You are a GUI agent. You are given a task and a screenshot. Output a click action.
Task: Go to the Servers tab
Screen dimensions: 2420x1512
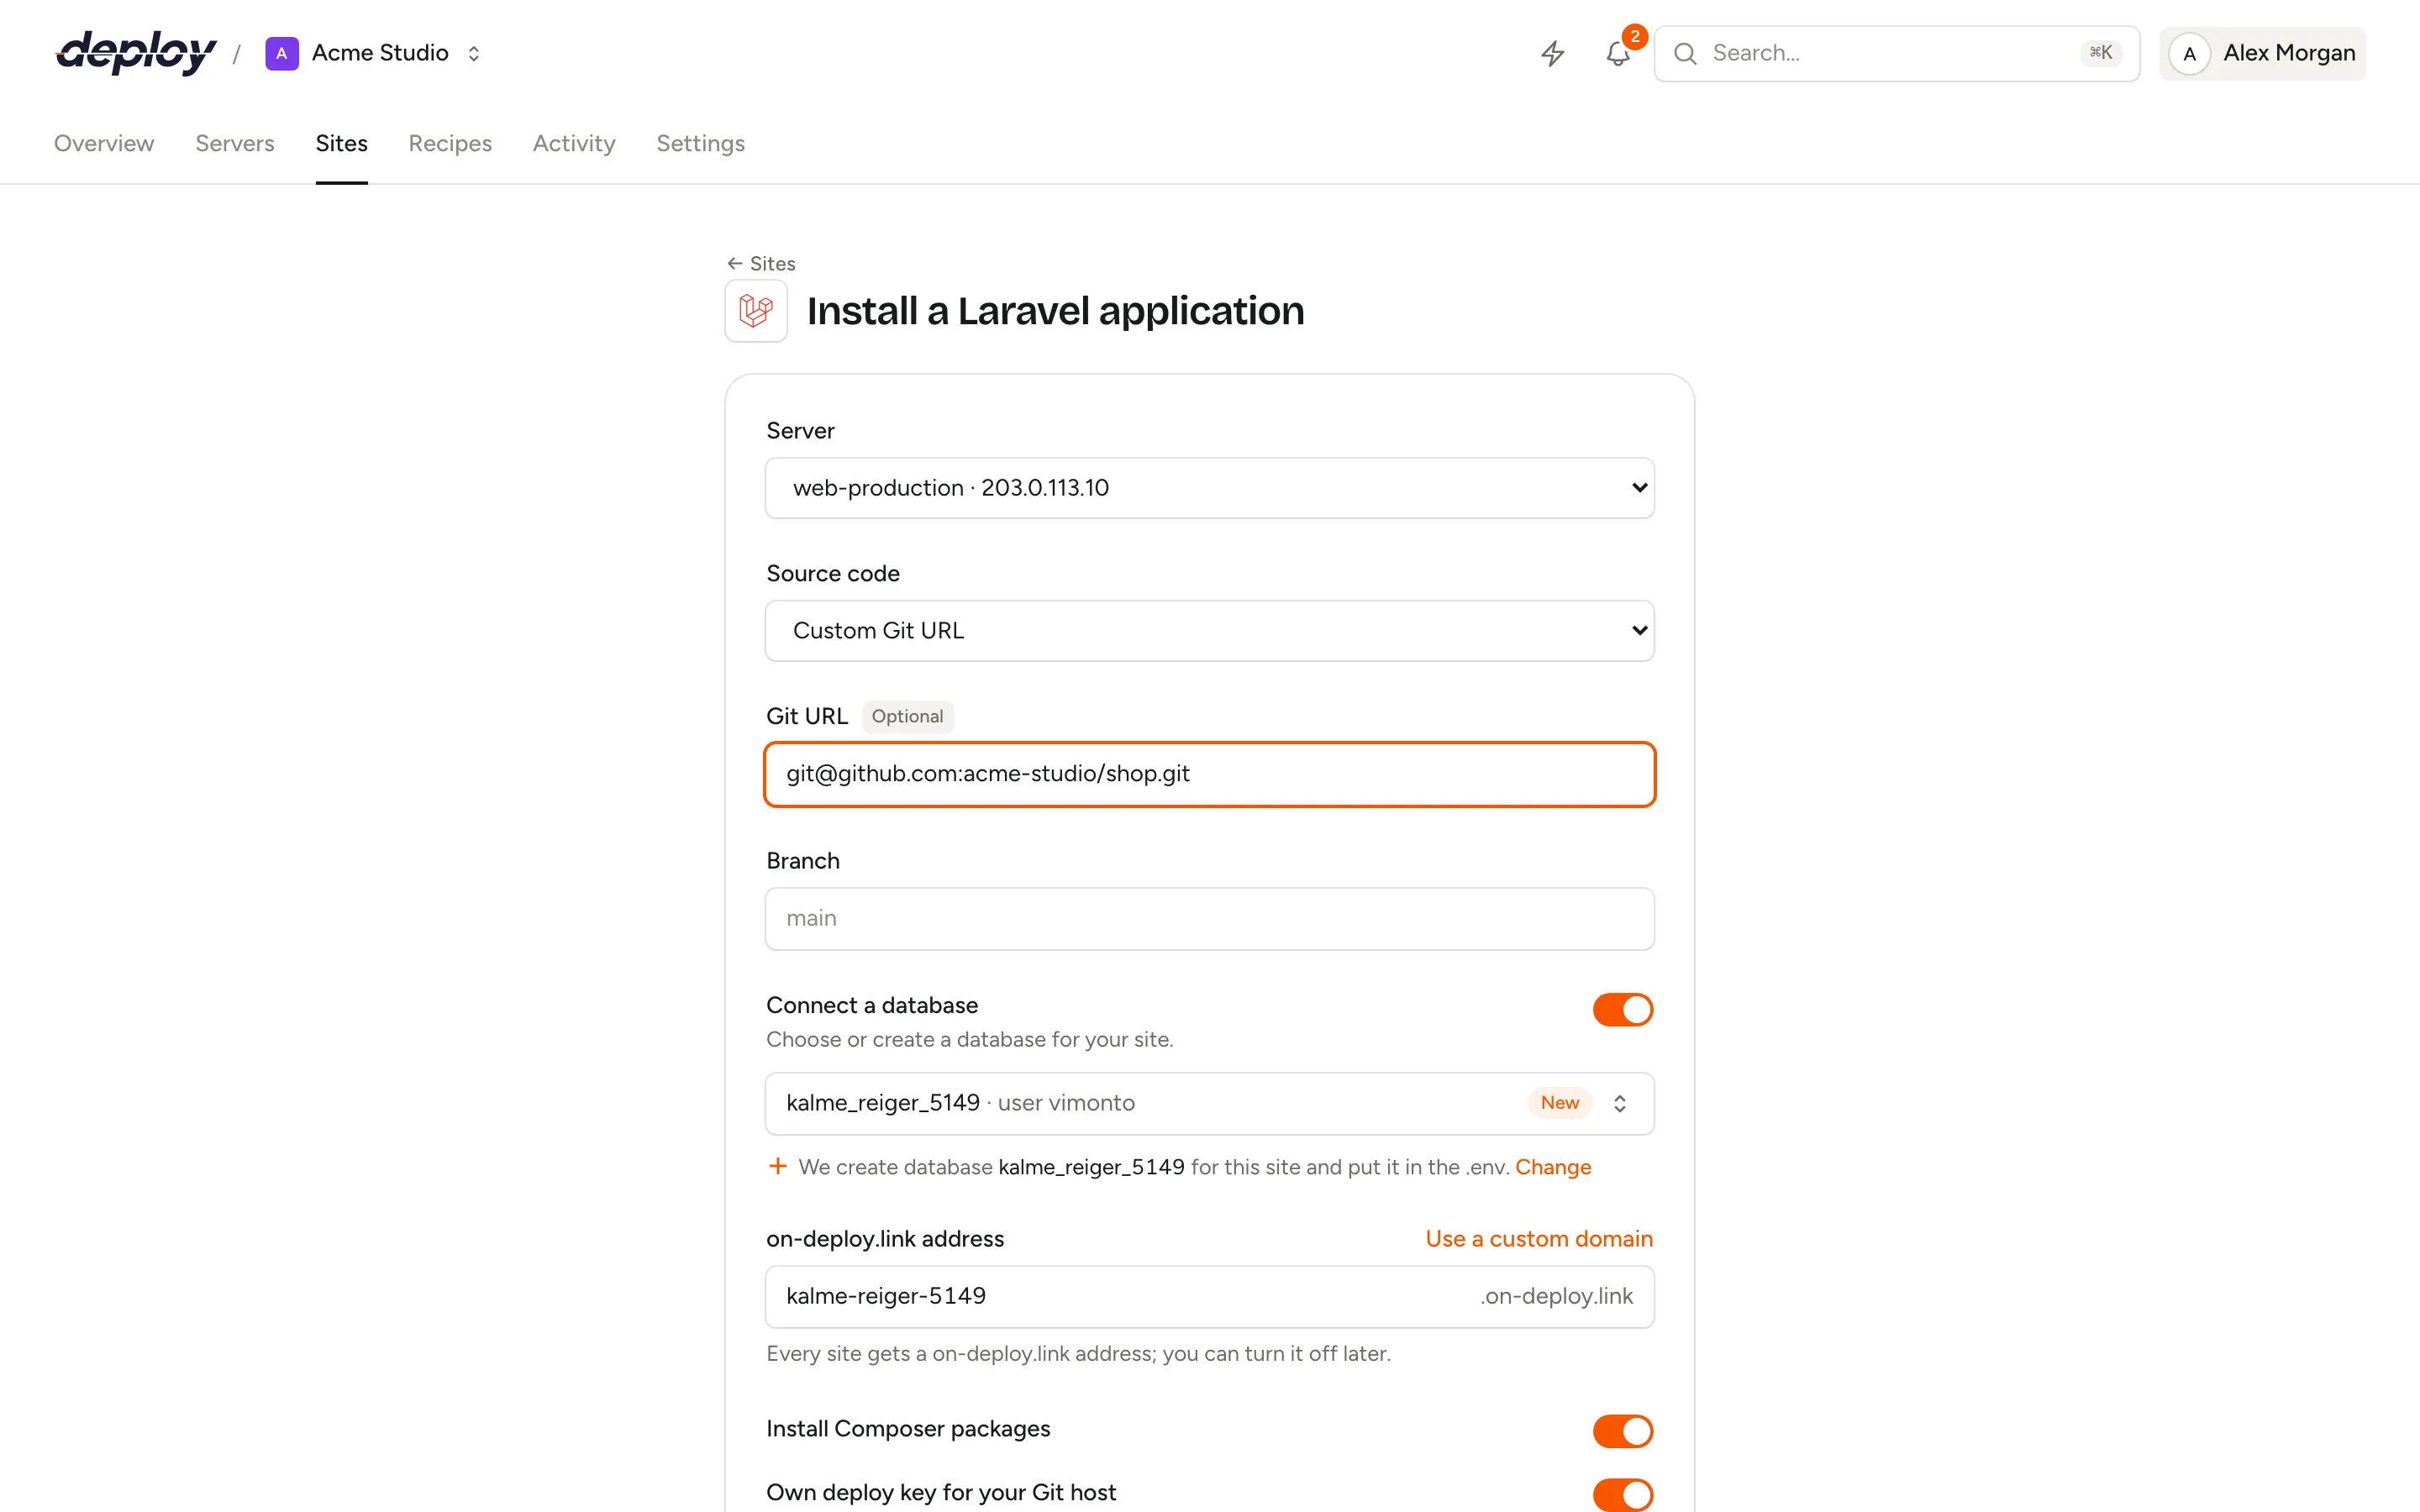[235, 143]
